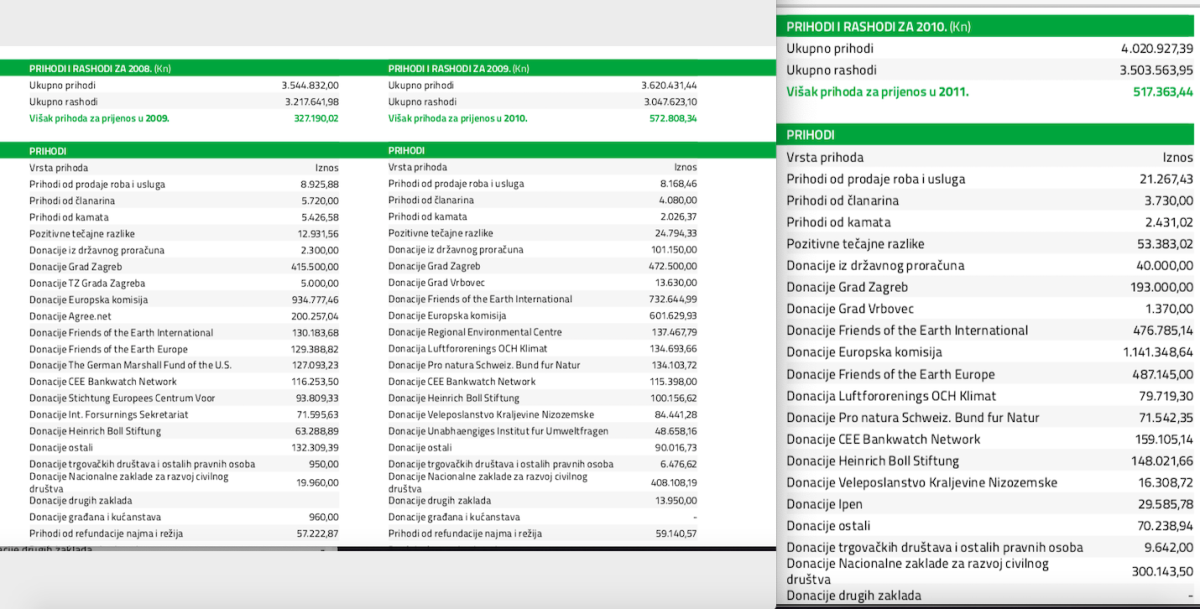This screenshot has width=1200, height=609.
Task: Click 'Donacije The German Marshall Fund of the U.S.'
Action: click(130, 365)
